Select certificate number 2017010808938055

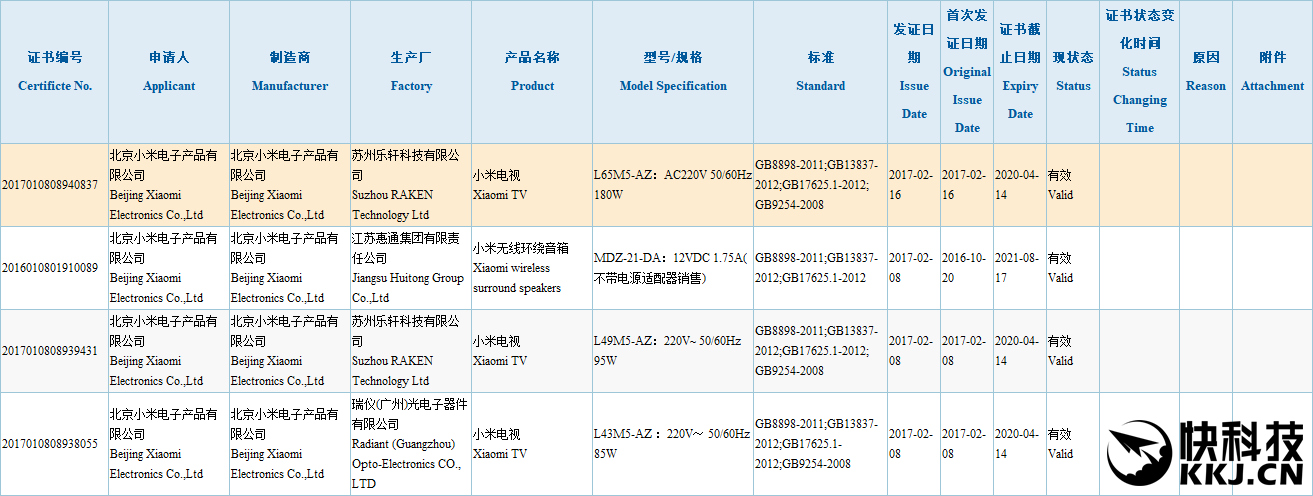(51, 444)
